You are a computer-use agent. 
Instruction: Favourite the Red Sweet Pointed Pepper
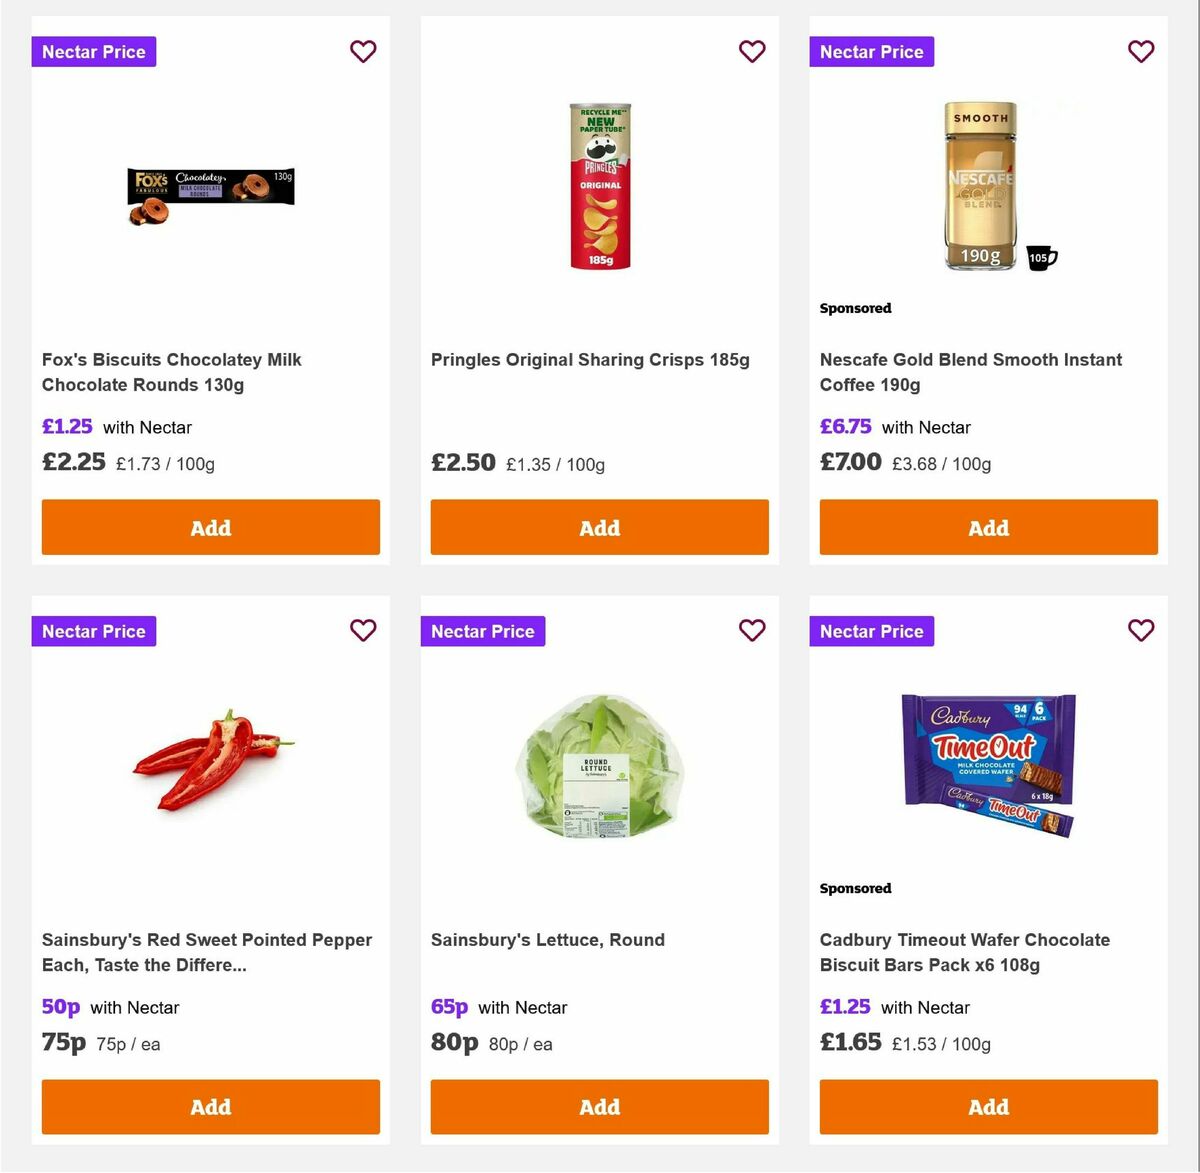[x=363, y=631]
